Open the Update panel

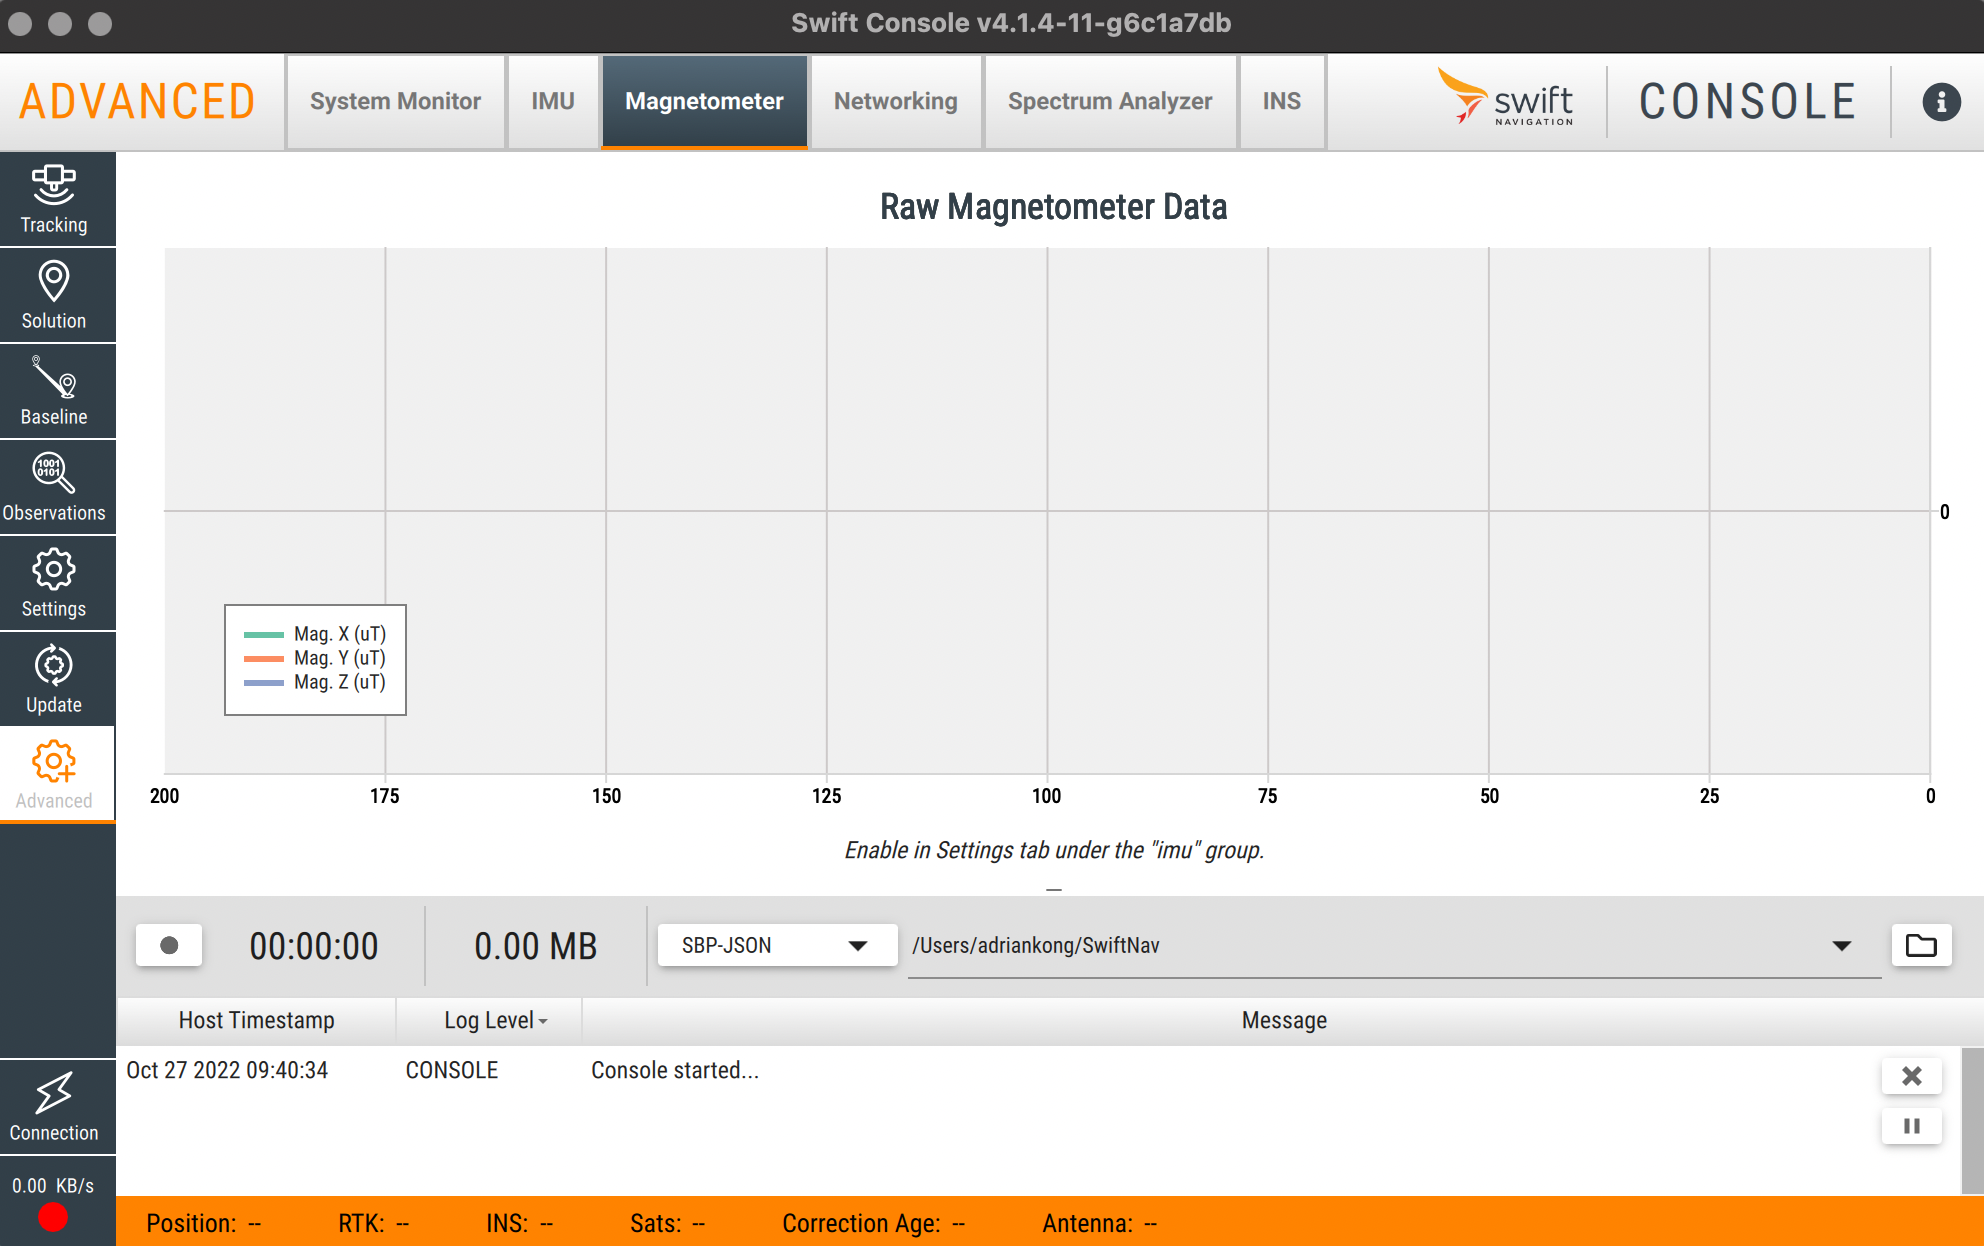55,679
